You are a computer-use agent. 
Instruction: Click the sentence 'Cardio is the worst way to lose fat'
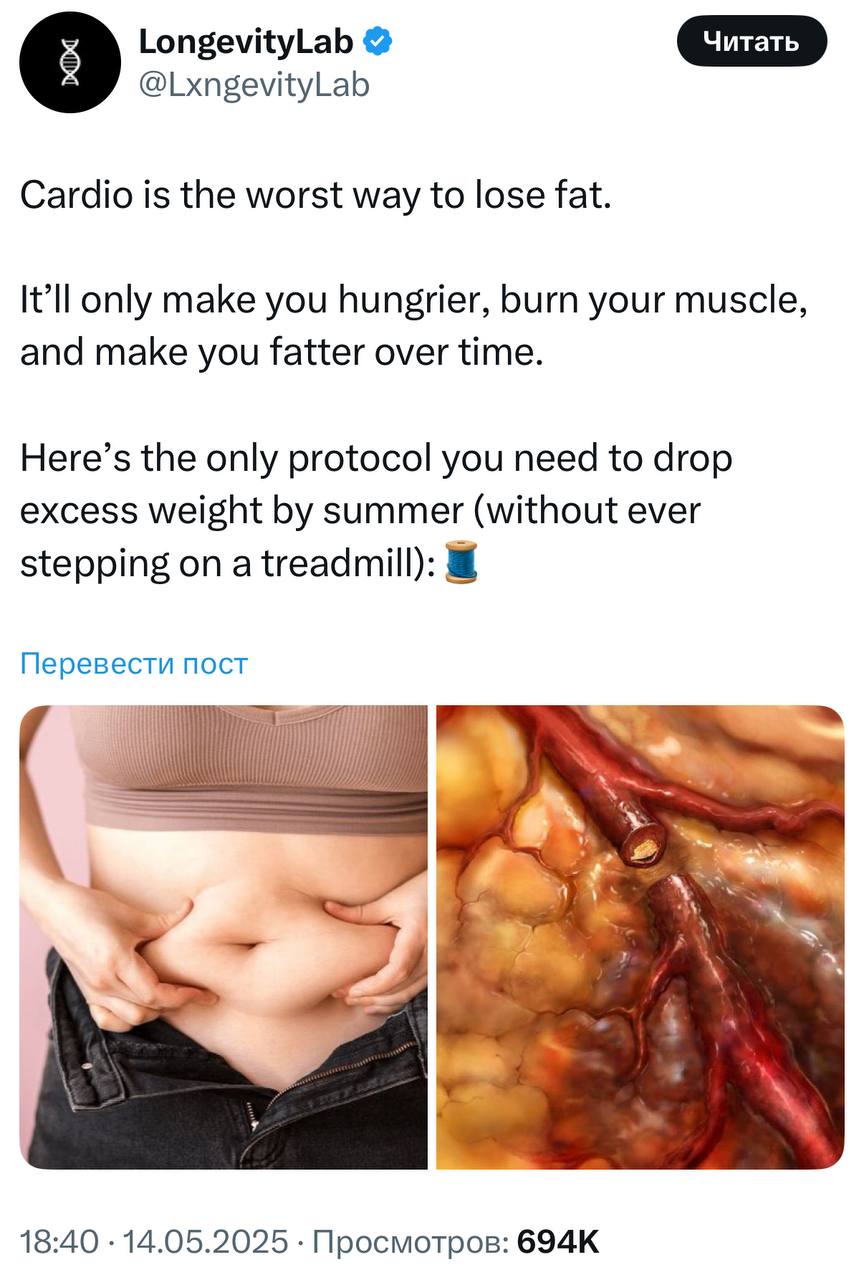click(x=315, y=195)
